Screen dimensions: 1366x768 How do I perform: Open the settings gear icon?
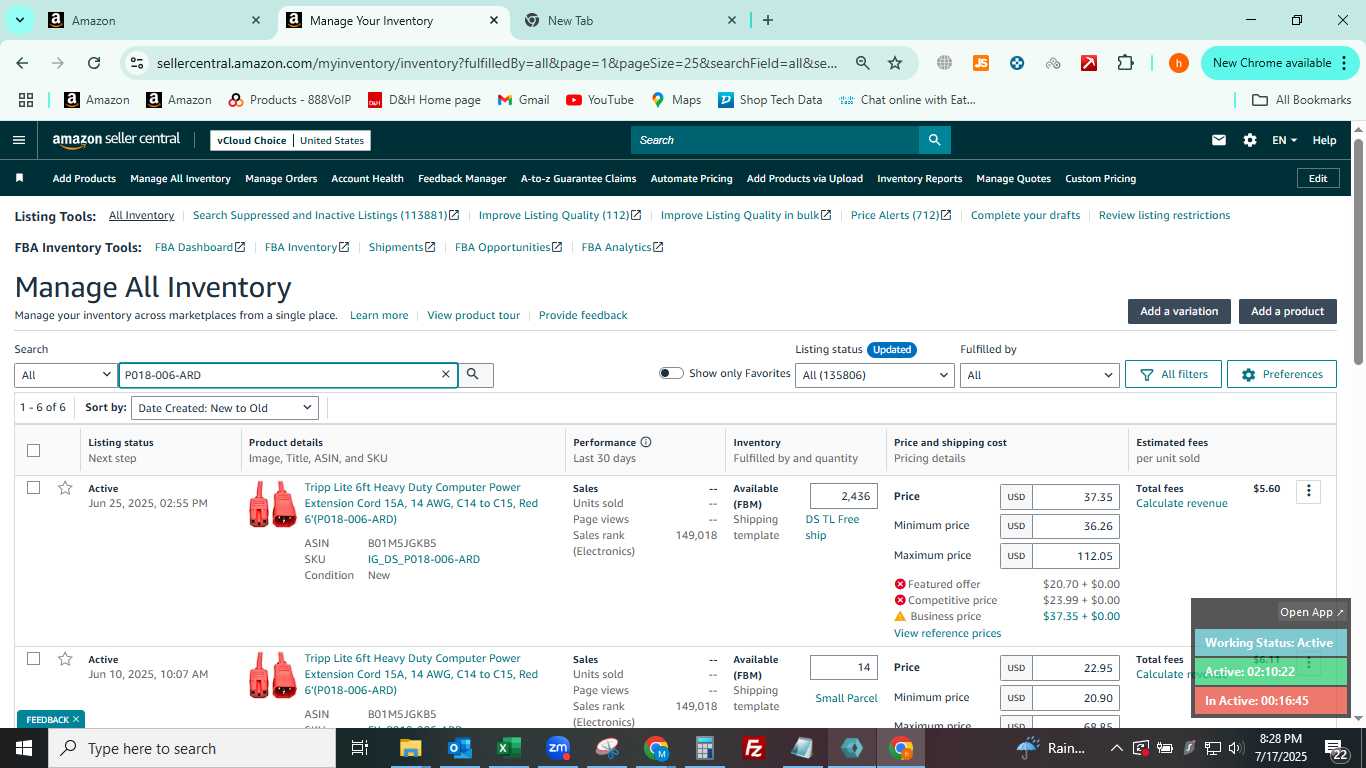coord(1249,140)
